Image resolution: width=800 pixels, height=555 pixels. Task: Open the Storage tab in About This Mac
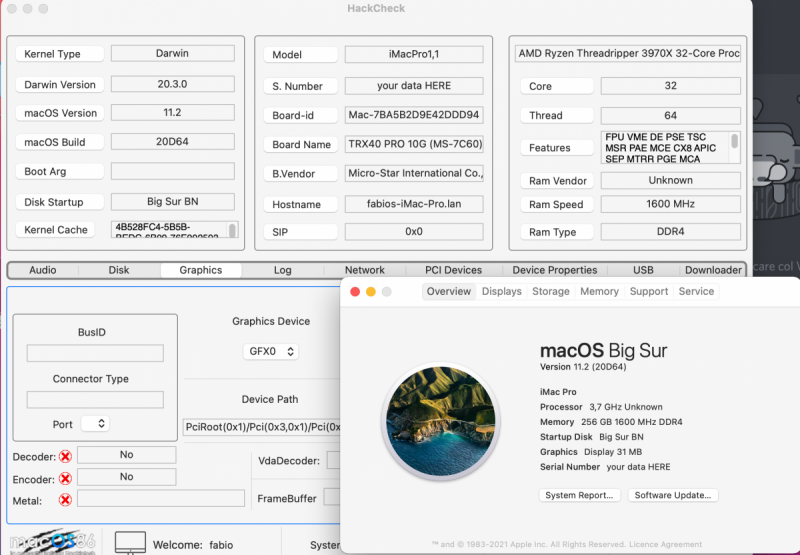pyautogui.click(x=551, y=291)
